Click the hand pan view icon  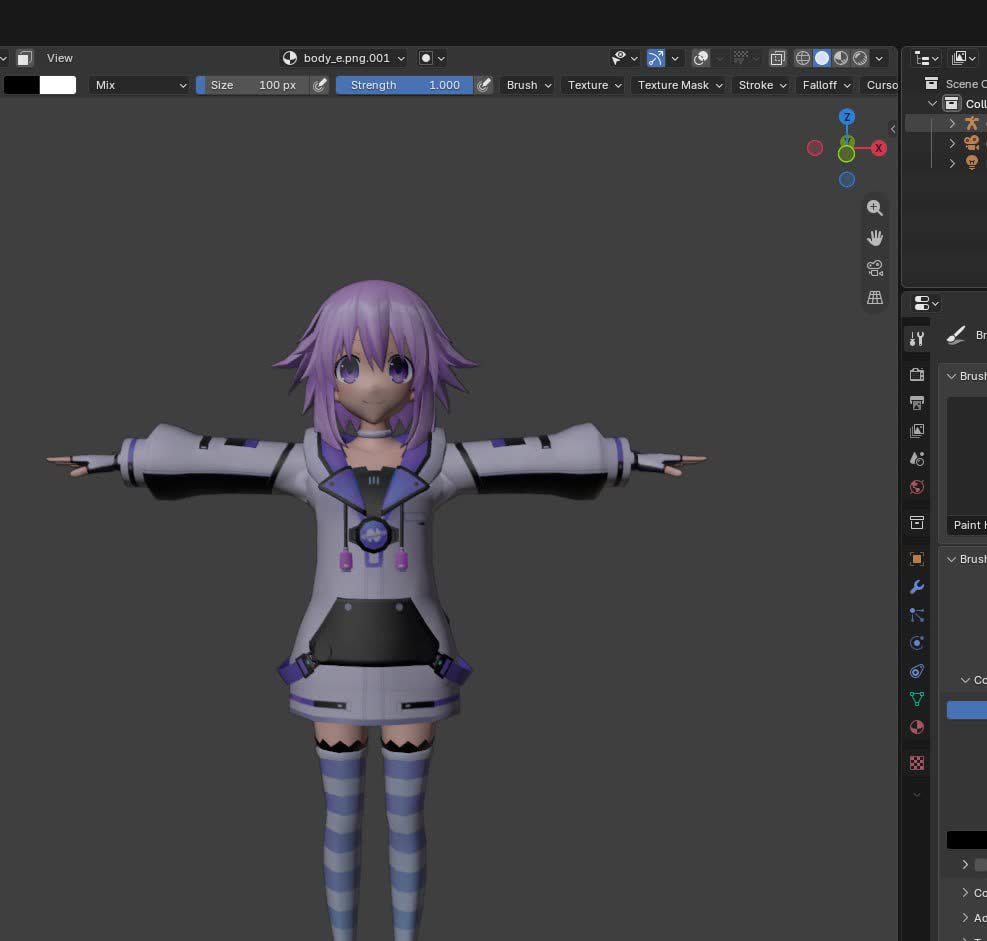coord(874,238)
